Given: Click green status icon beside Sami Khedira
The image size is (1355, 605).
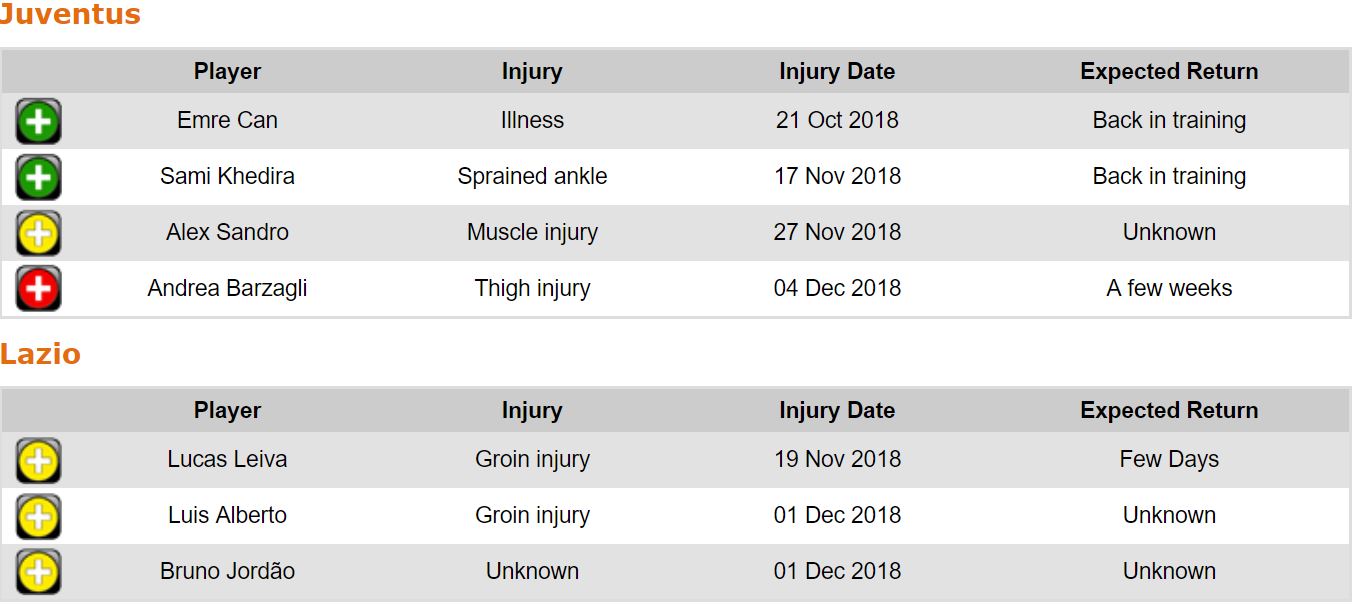Looking at the screenshot, I should click(38, 178).
